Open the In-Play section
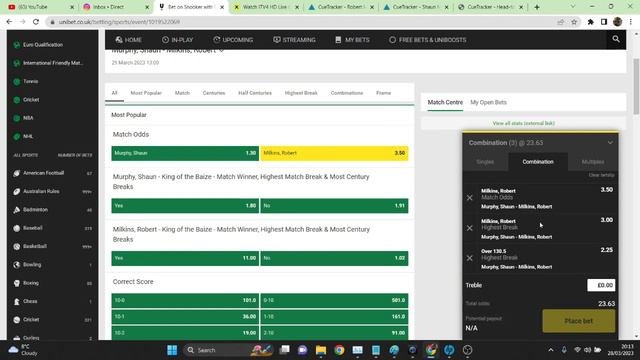The image size is (640, 360). click(x=177, y=40)
